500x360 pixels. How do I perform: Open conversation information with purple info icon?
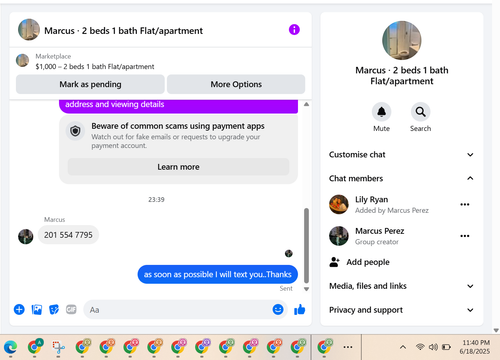click(294, 30)
